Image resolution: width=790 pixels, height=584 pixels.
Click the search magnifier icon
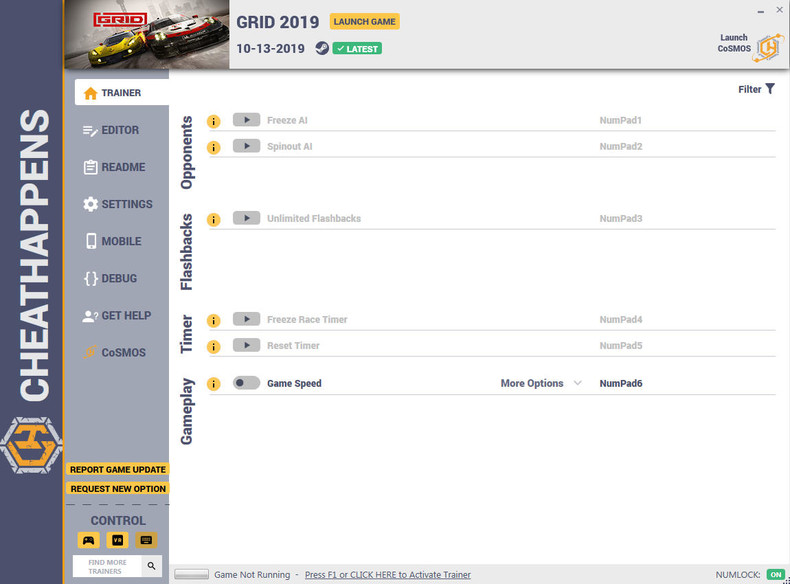[x=151, y=566]
